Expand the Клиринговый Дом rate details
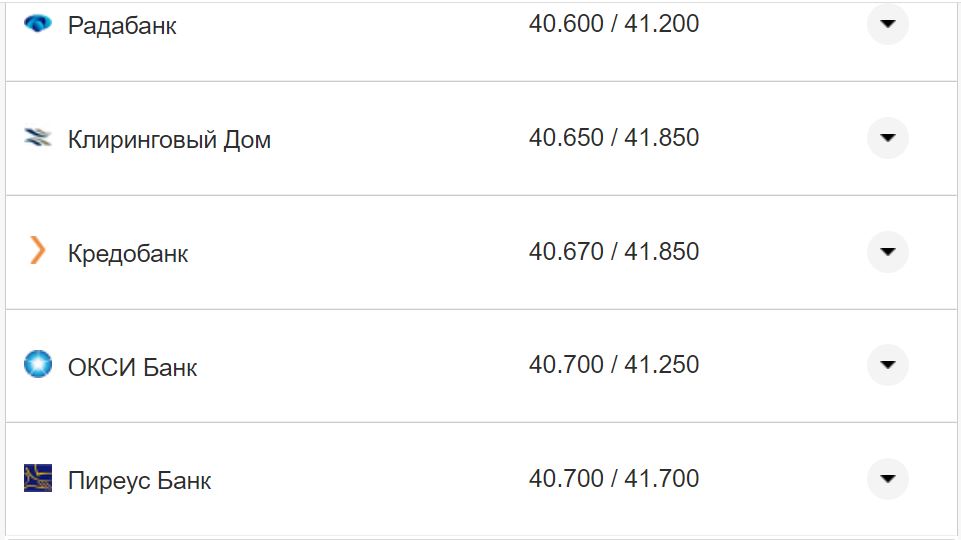The width and height of the screenshot is (961, 540). tap(887, 138)
